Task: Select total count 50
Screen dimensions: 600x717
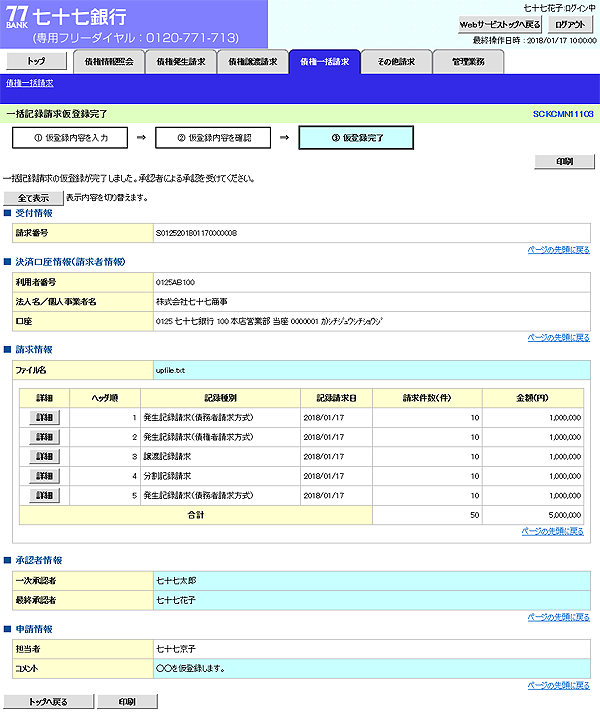Action: point(475,515)
